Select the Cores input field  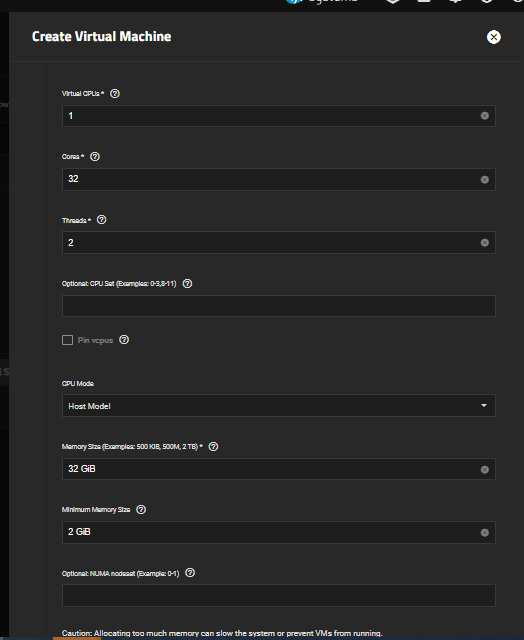tap(279, 179)
